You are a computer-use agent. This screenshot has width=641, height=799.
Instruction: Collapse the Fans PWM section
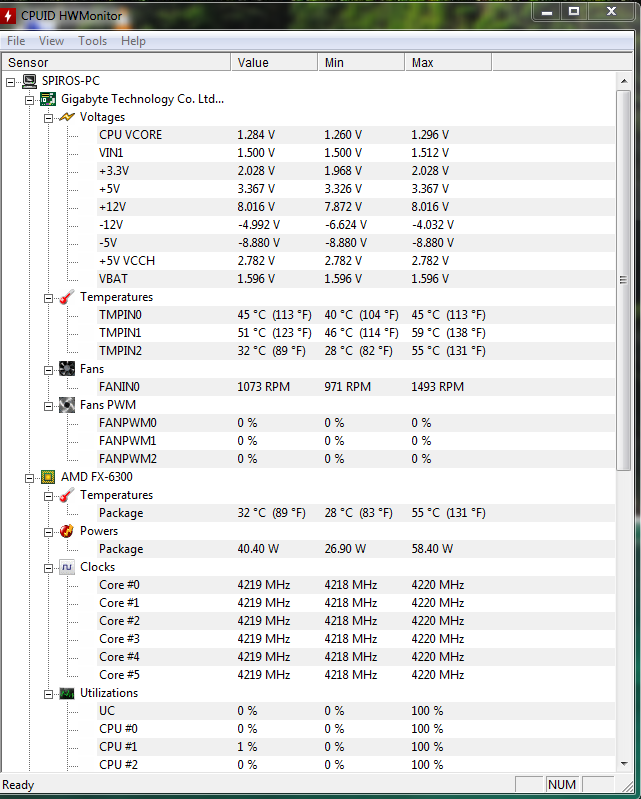[48, 406]
